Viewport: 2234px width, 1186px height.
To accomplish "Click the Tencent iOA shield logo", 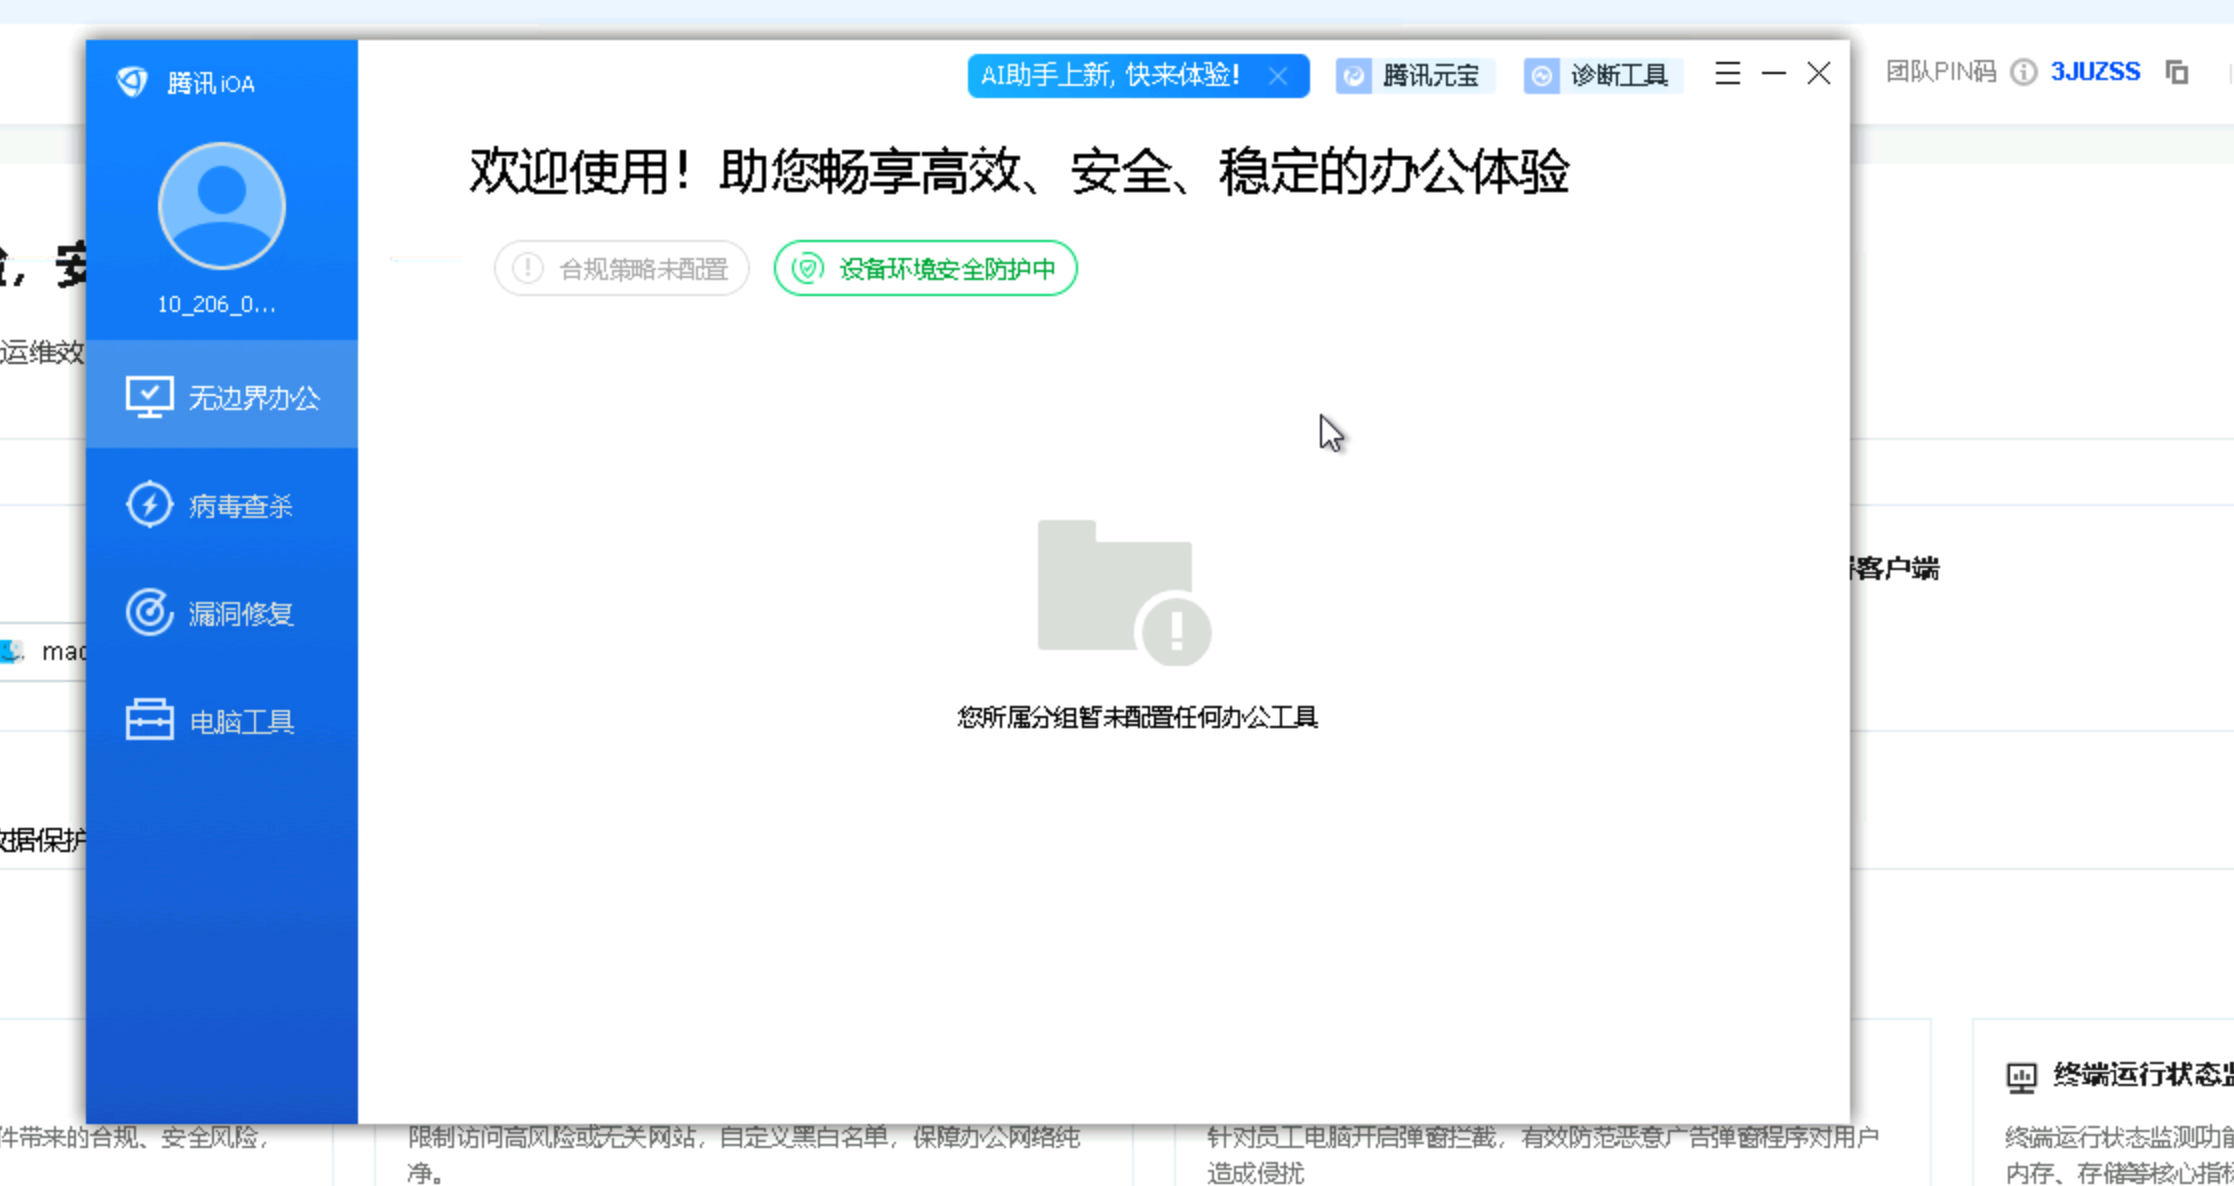I will click(x=132, y=81).
